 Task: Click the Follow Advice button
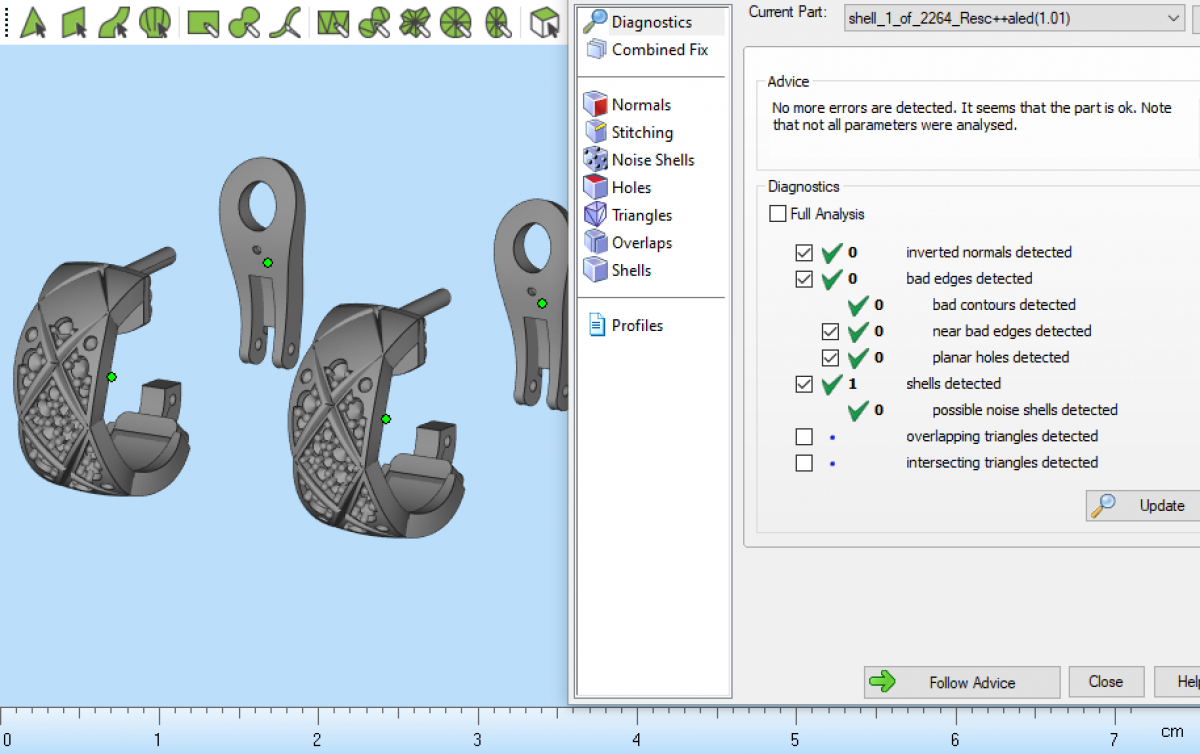(x=961, y=683)
